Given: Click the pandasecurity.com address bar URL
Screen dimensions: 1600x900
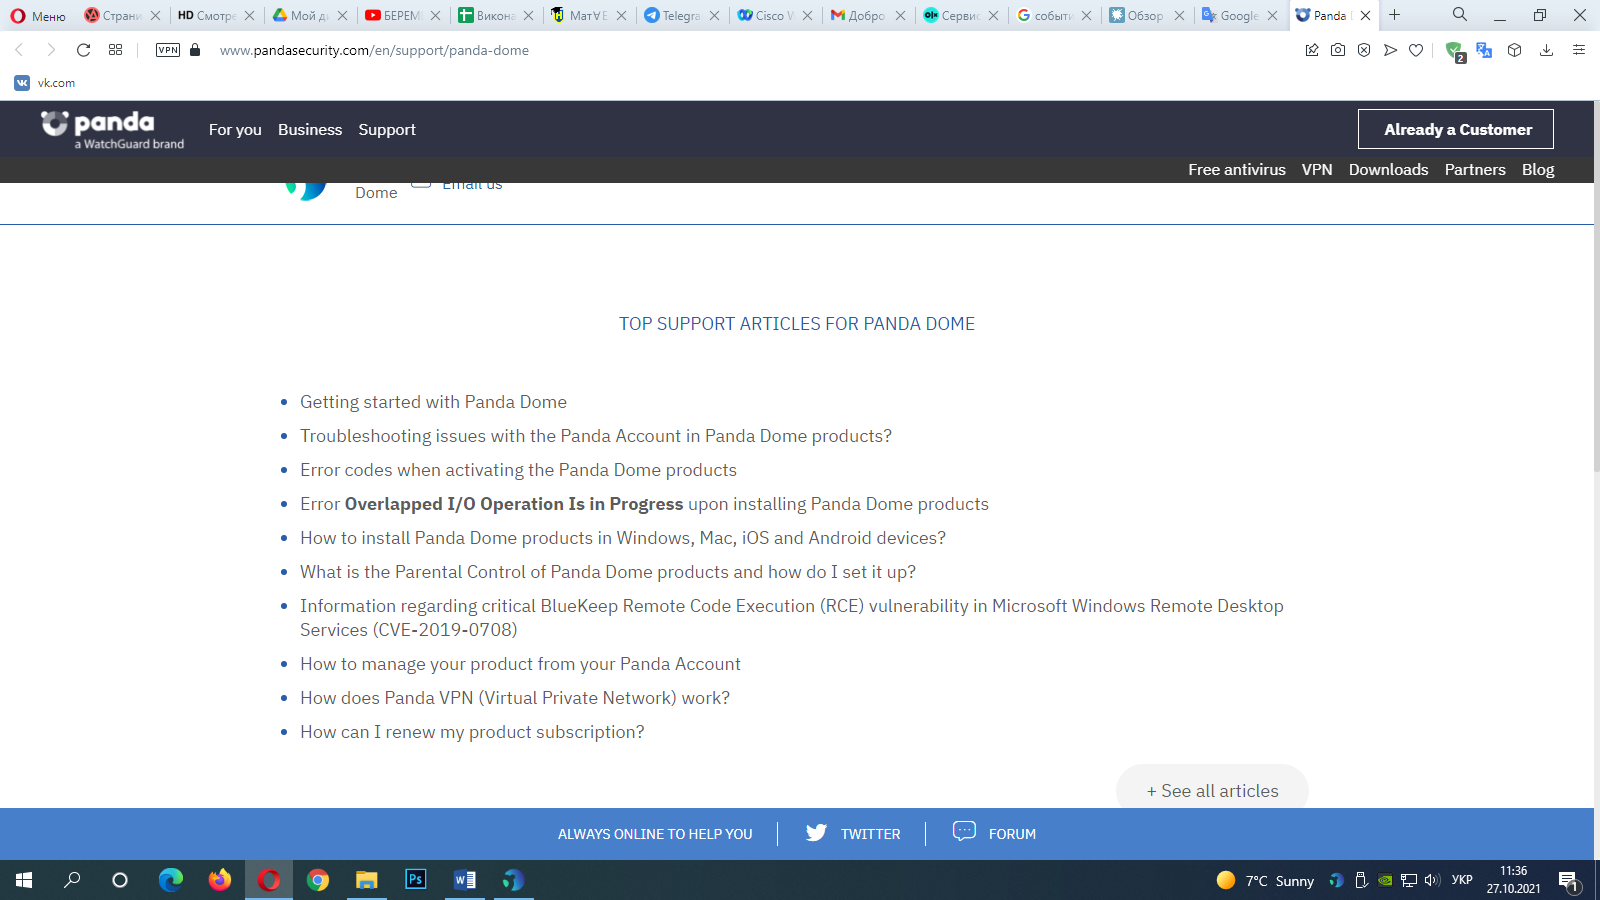Looking at the screenshot, I should click(374, 50).
